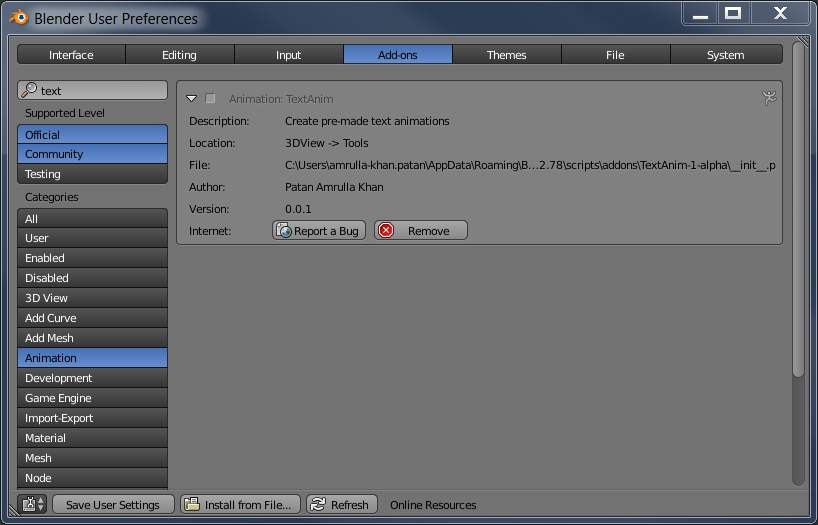Close the Blender User Preferences window
818x525 pixels.
tap(780, 14)
